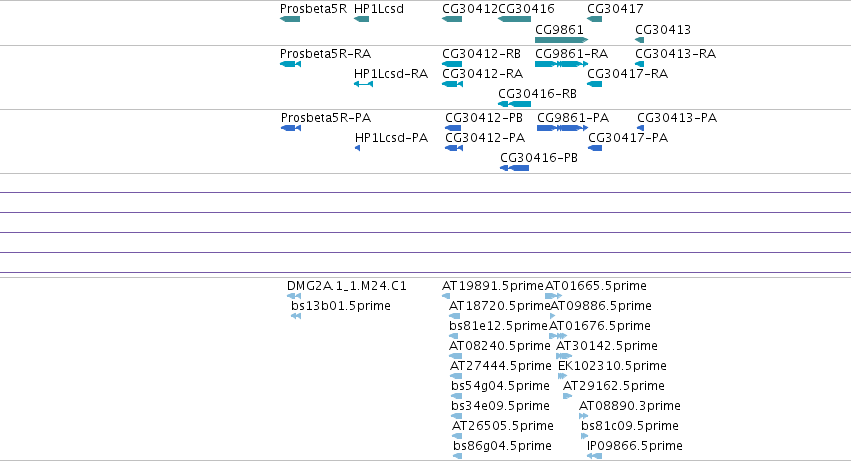Select the CG9861-RA label text
Screen dimensions: 851x461
click(x=571, y=54)
